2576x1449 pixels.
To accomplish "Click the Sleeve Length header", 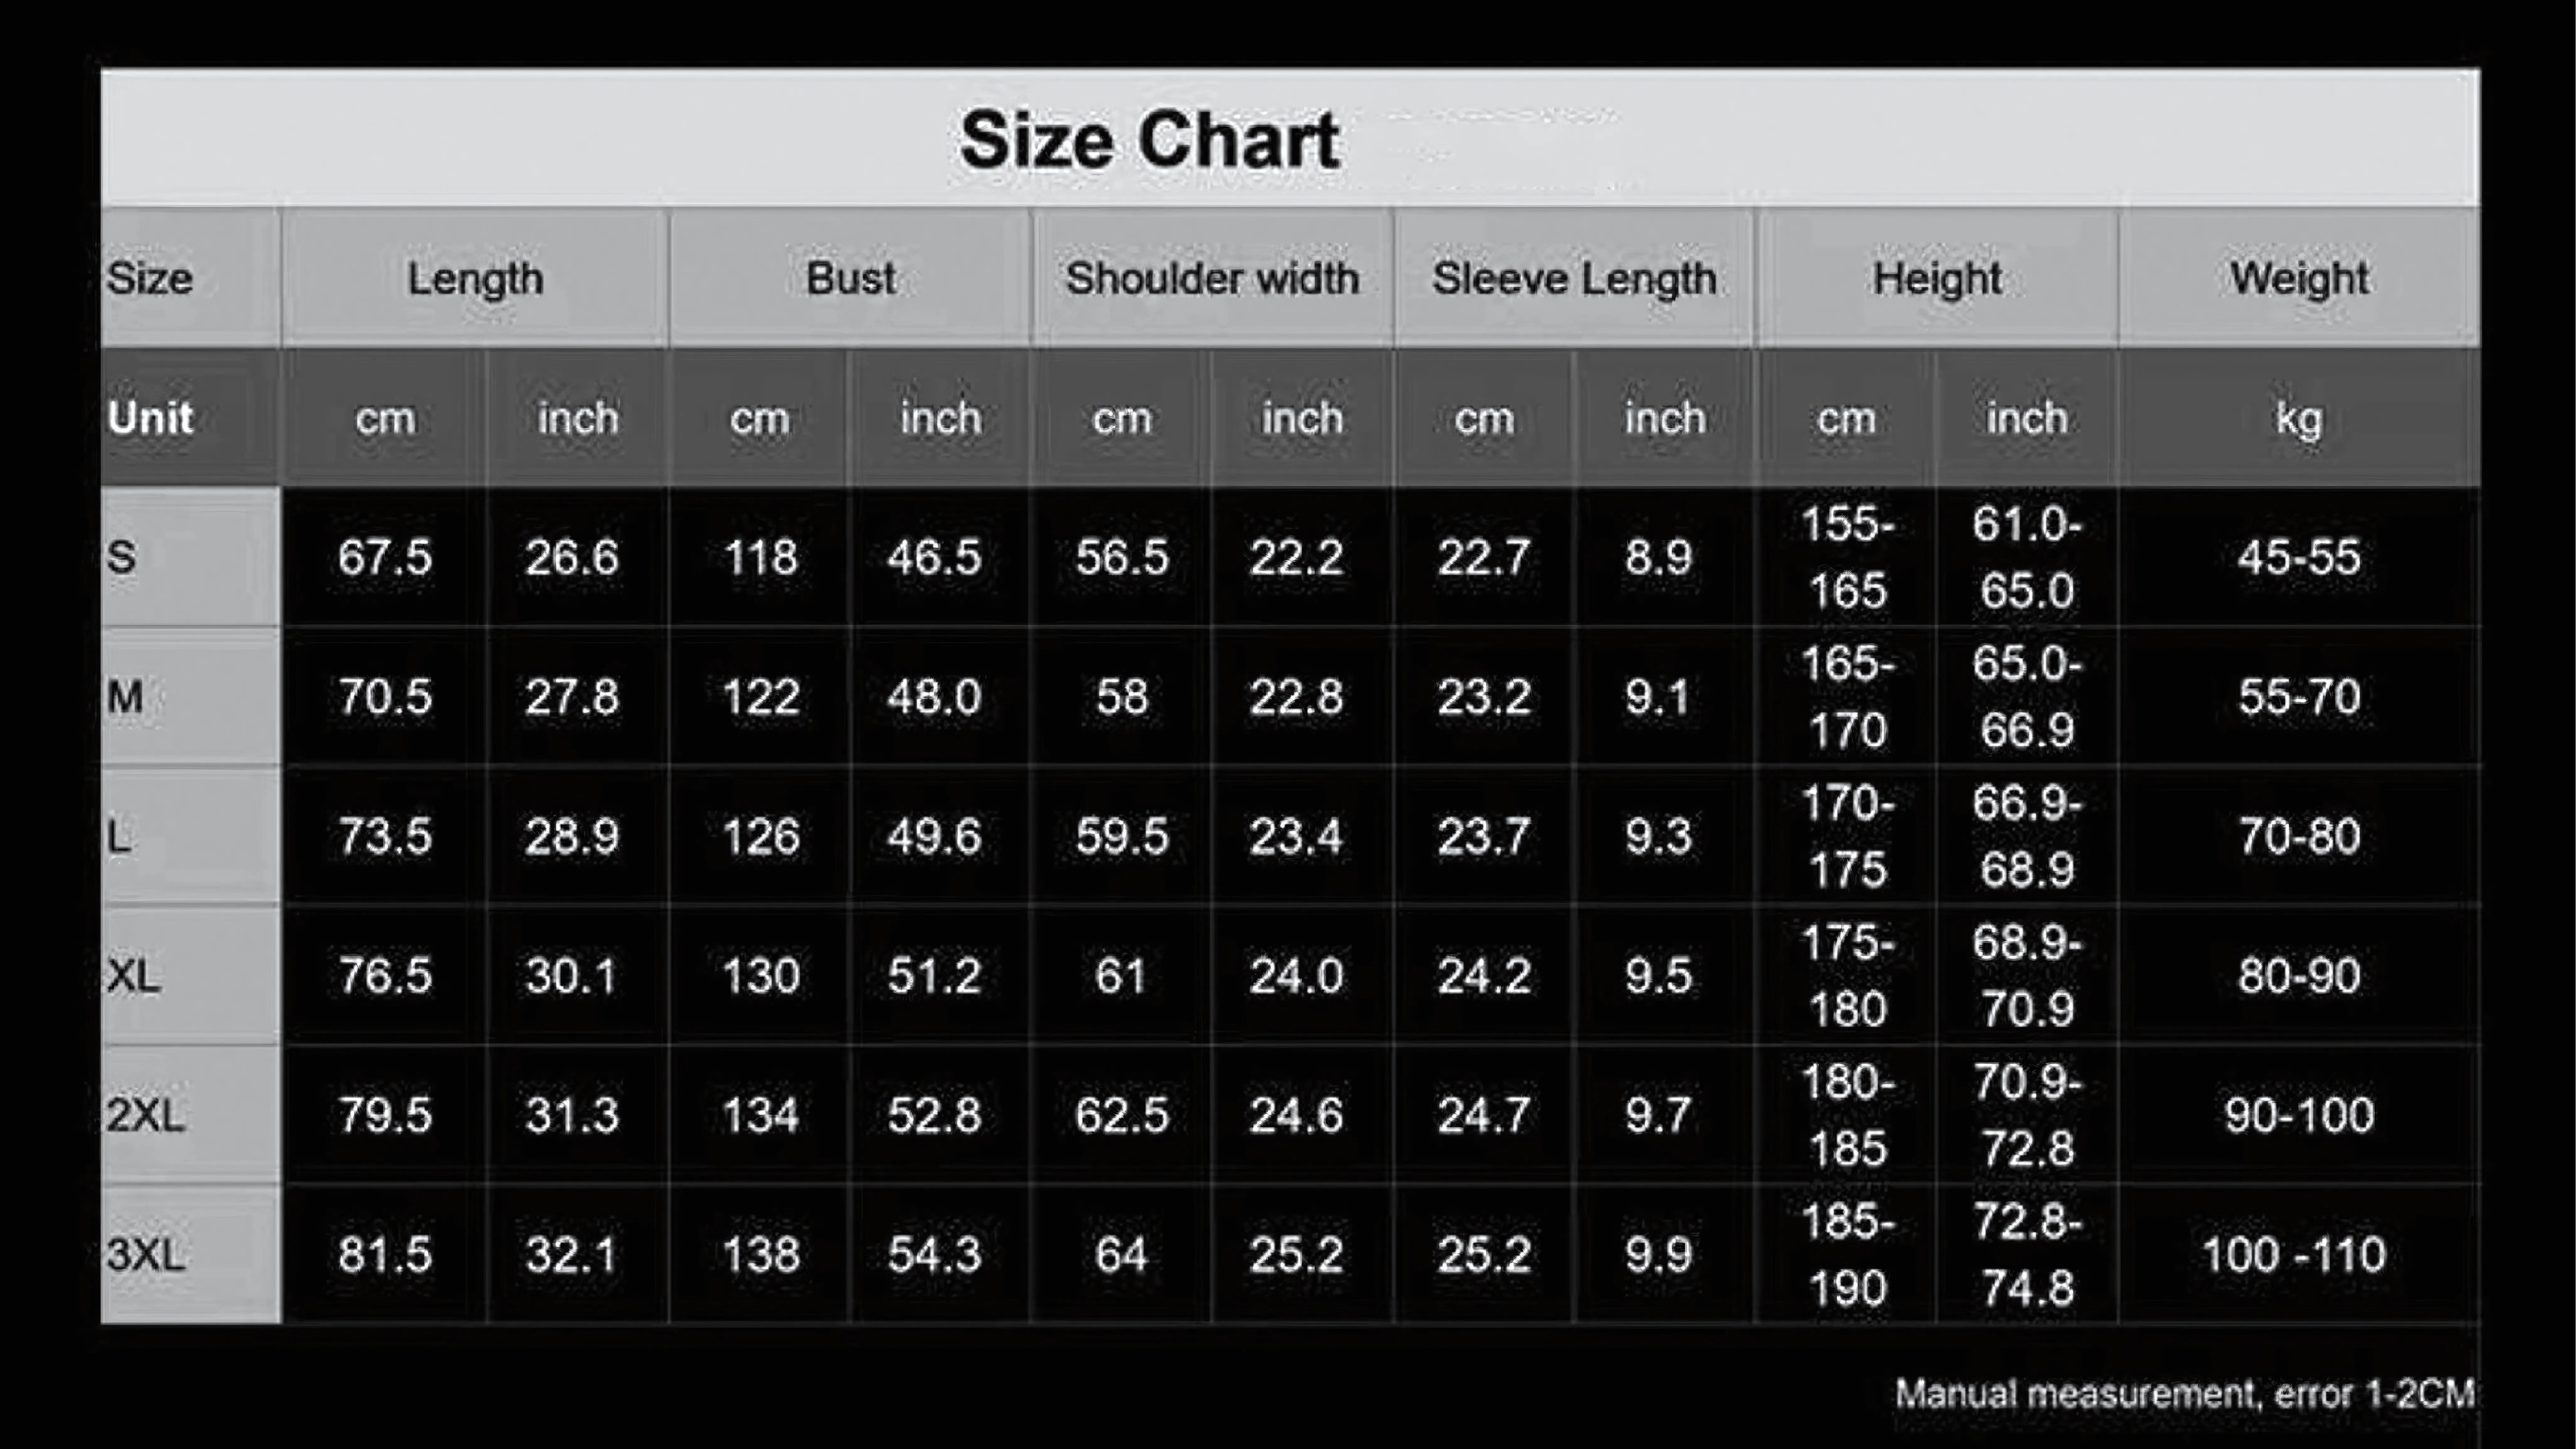I will point(1574,278).
